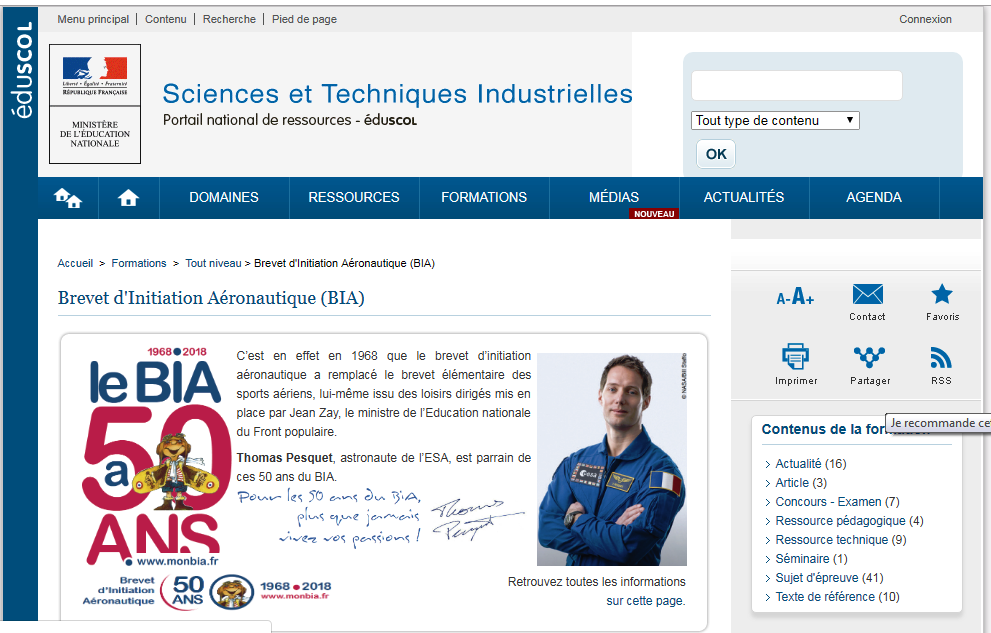The height and width of the screenshot is (633, 991).
Task: Open Article (3) content list
Action: tap(801, 483)
